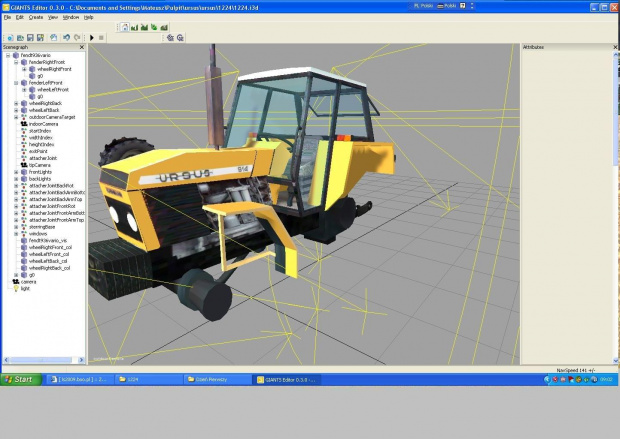This screenshot has width=620, height=439.
Task: Select wheelLeftBack_col in the tree
Action: [48, 261]
